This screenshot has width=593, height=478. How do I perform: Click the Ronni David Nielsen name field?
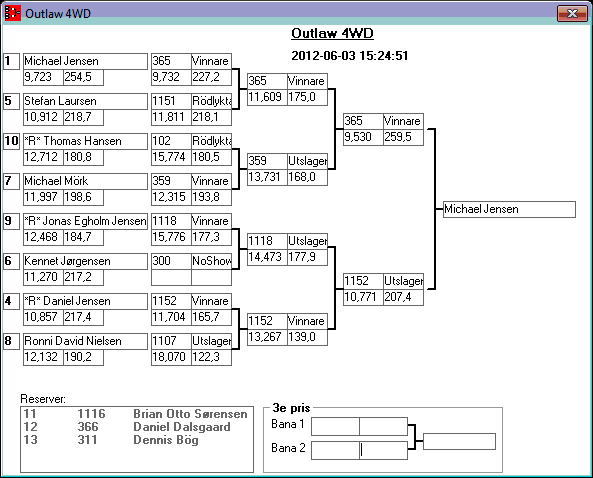click(x=85, y=341)
